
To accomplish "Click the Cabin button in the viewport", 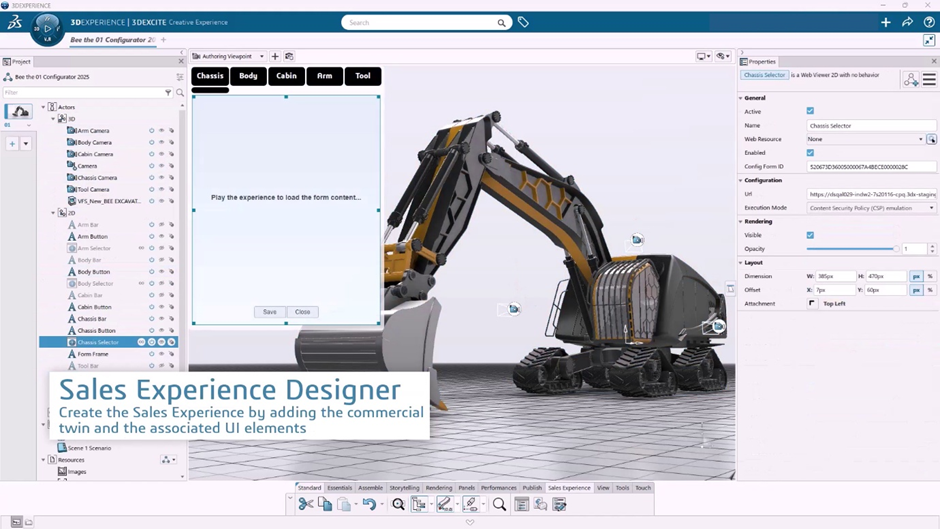I will (x=286, y=76).
